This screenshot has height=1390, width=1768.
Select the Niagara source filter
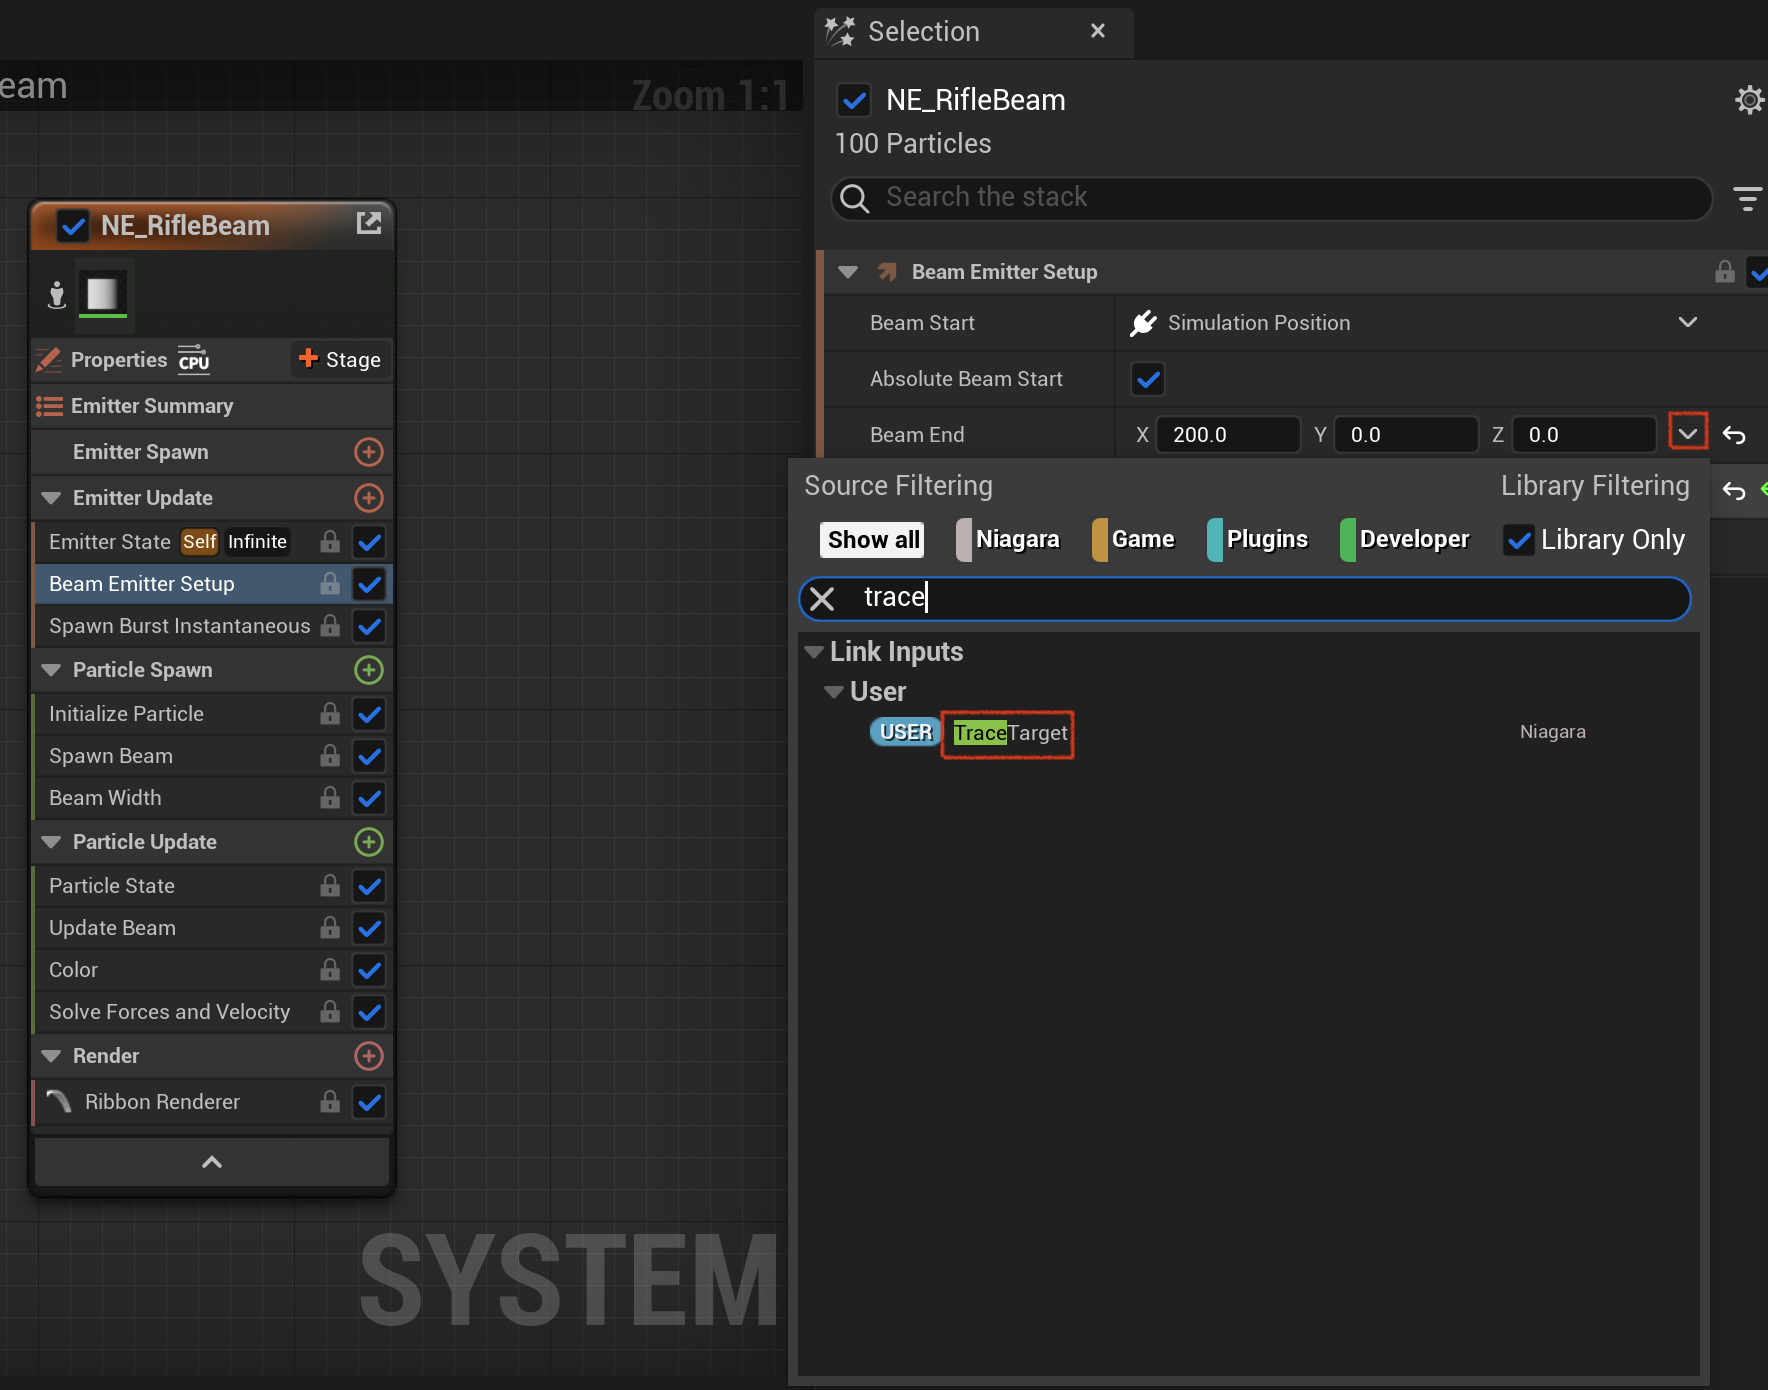click(x=1009, y=540)
